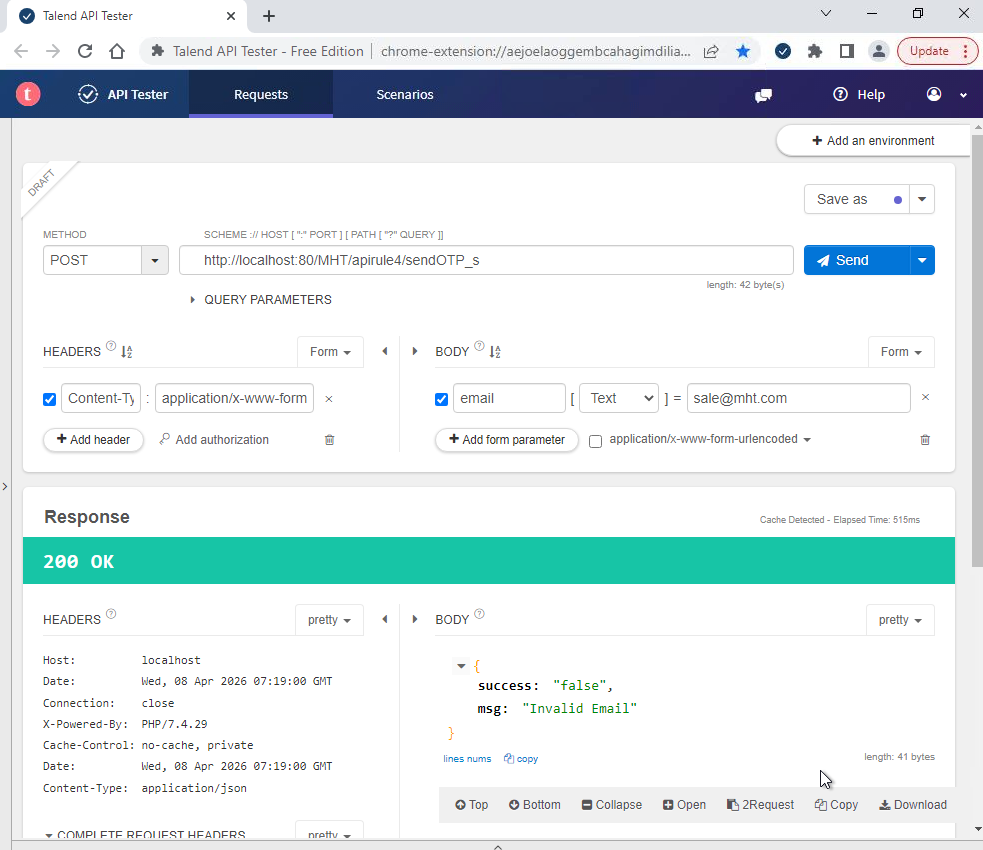Open request body Form view dropdown
Image resolution: width=983 pixels, height=850 pixels.
(x=901, y=352)
